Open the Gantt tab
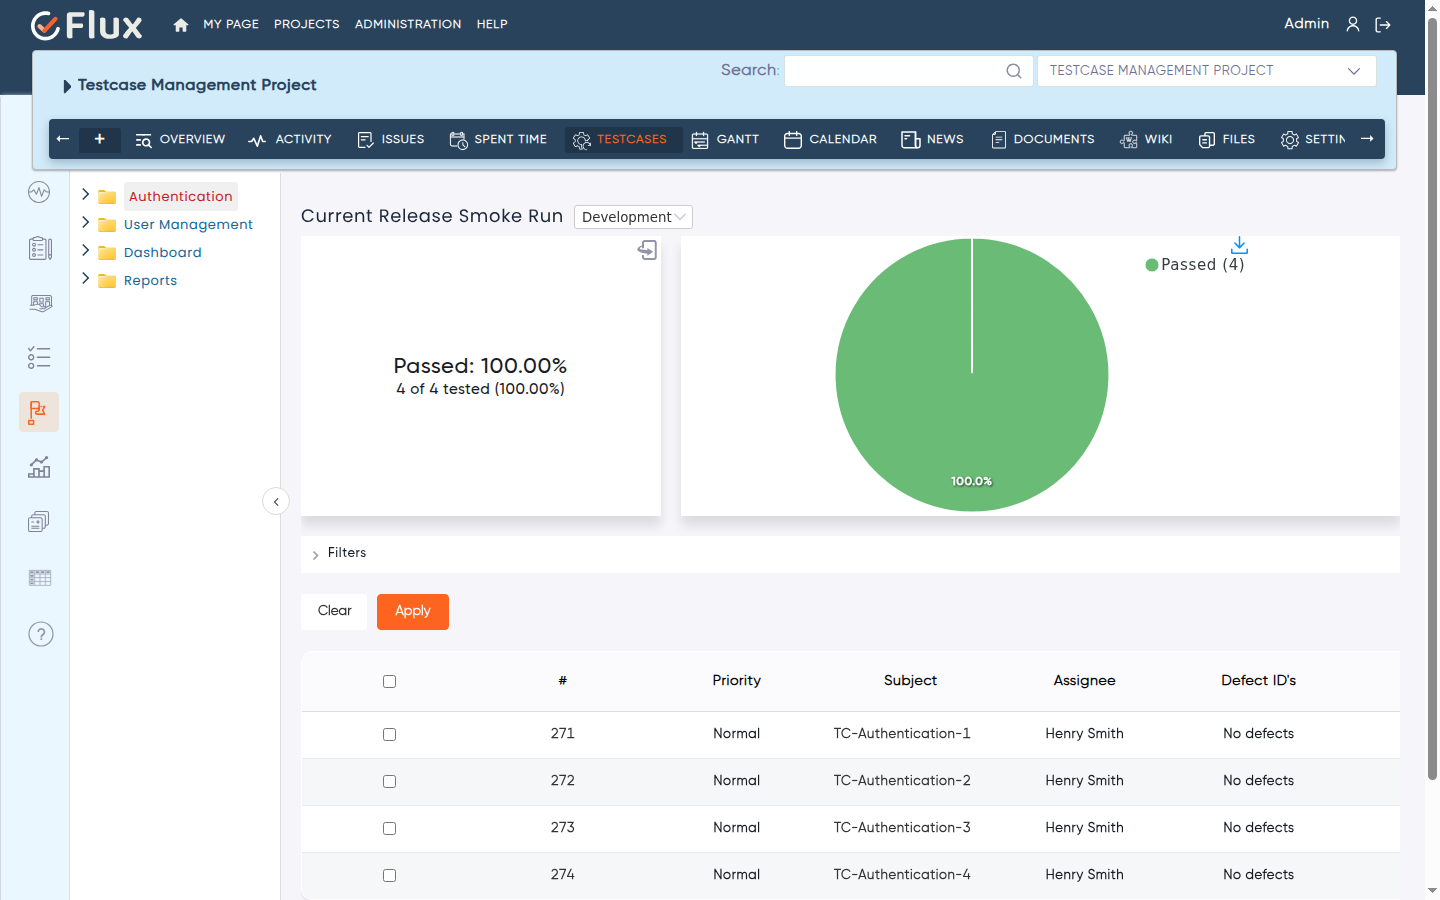This screenshot has width=1440, height=900. click(725, 140)
